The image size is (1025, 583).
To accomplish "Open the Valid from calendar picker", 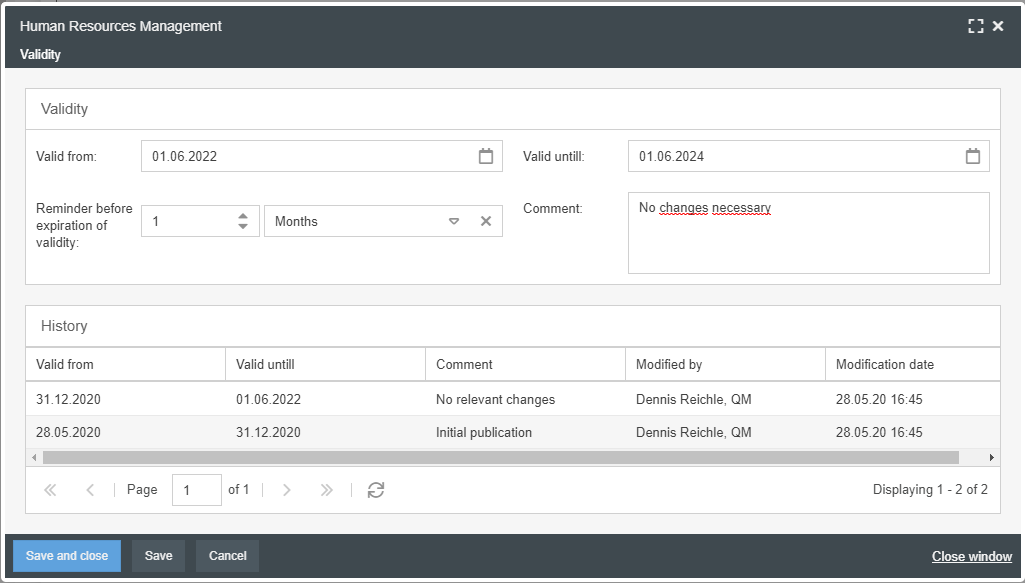I will [486, 156].
